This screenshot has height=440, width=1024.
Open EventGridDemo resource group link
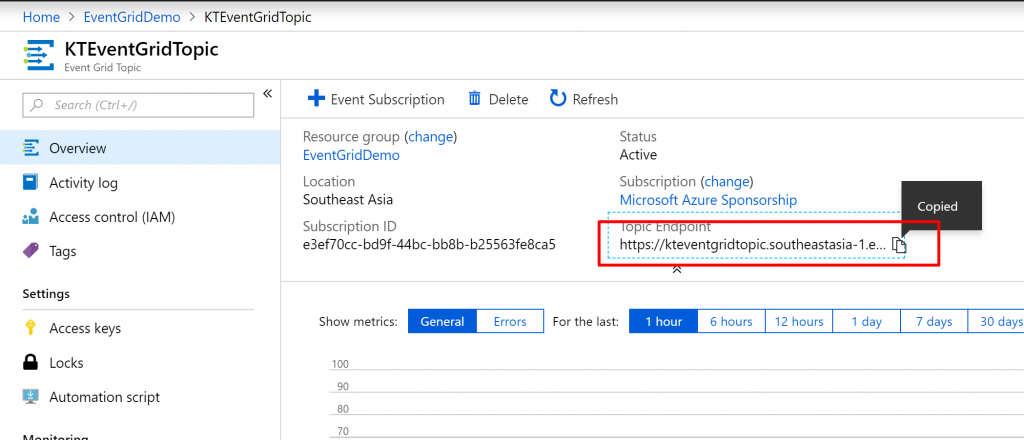tap(351, 155)
